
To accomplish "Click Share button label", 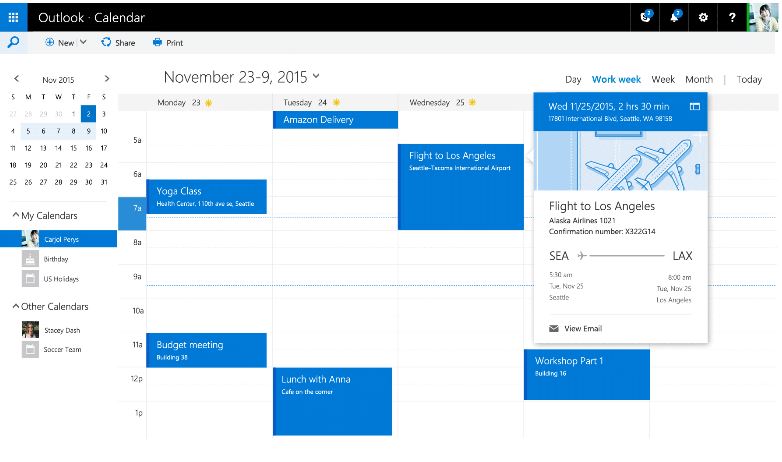I will coord(125,43).
